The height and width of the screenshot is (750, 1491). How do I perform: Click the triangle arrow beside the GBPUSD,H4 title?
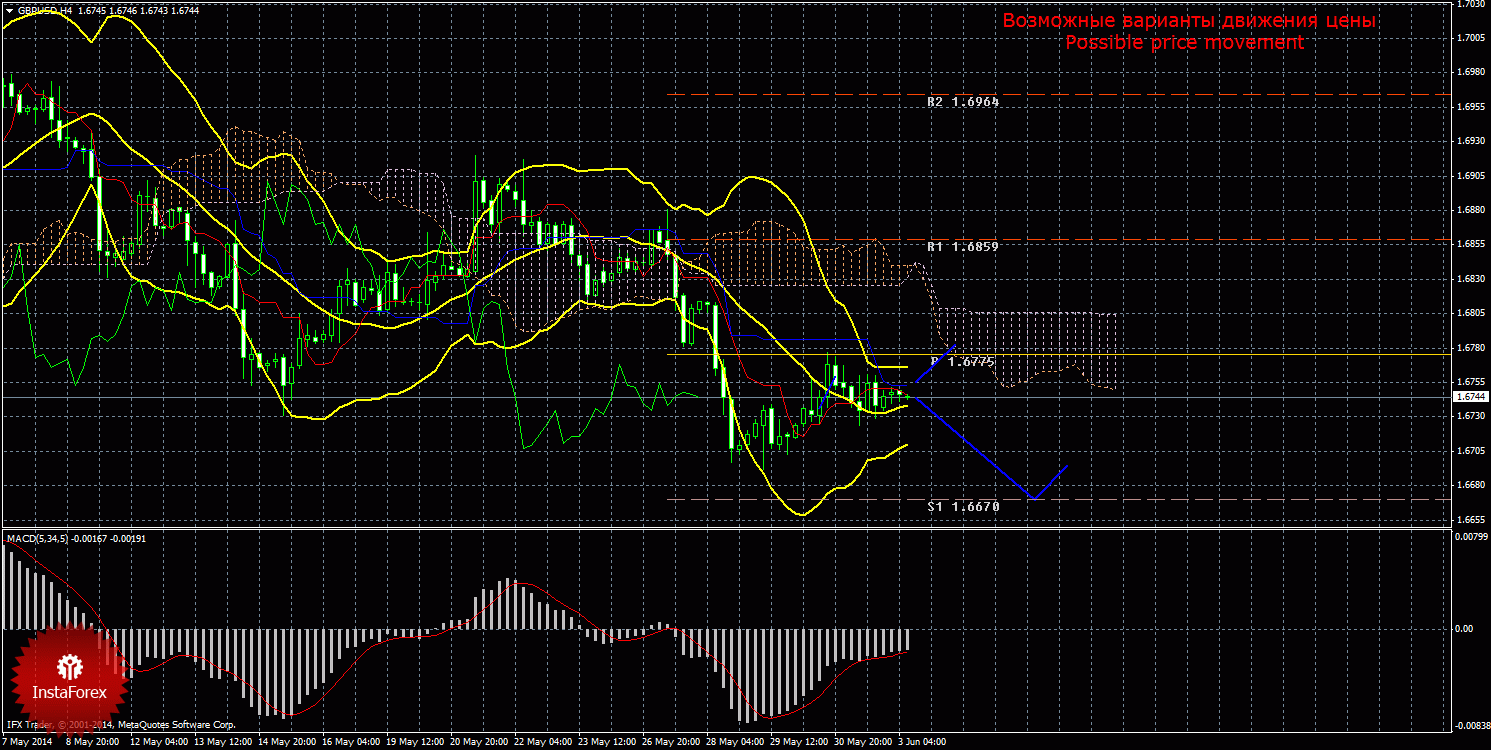tap(9, 9)
